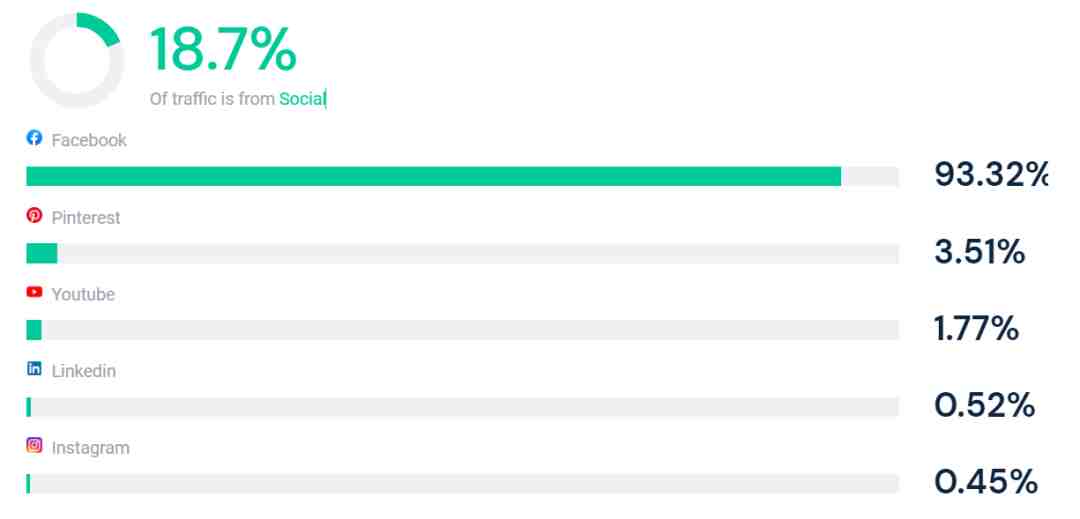1080x519 pixels.
Task: Click the Instagram traffic bar
Action: (462, 484)
